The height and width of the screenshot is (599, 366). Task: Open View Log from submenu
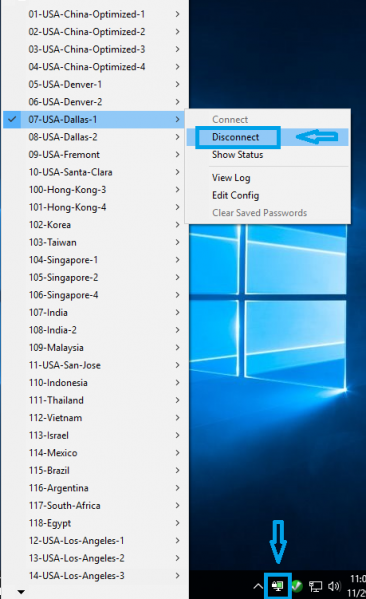pos(231,178)
